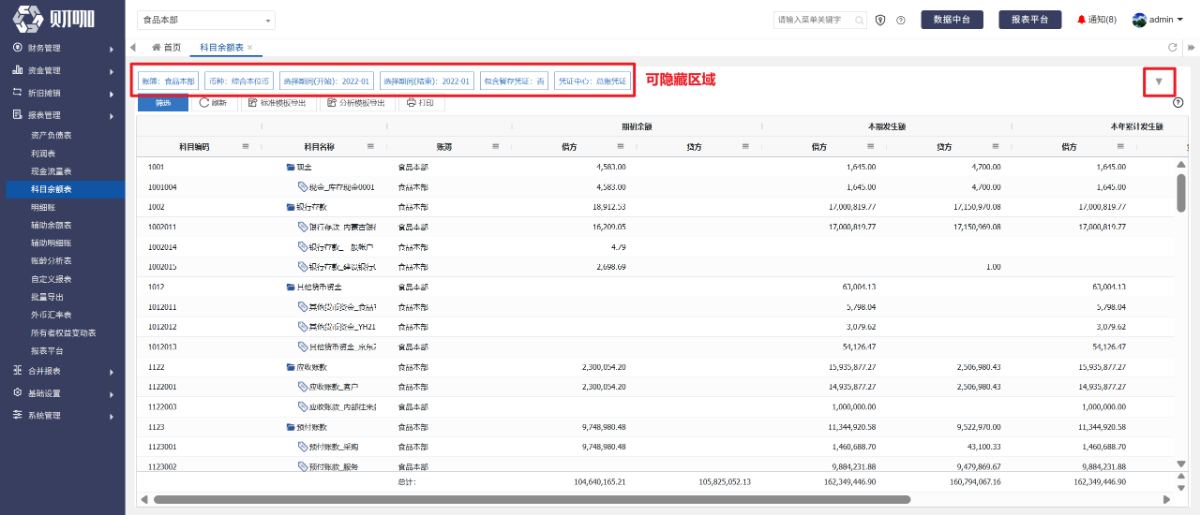Open the 食品本部 organization dropdown
Screen dimensions: 1200x515
point(206,20)
